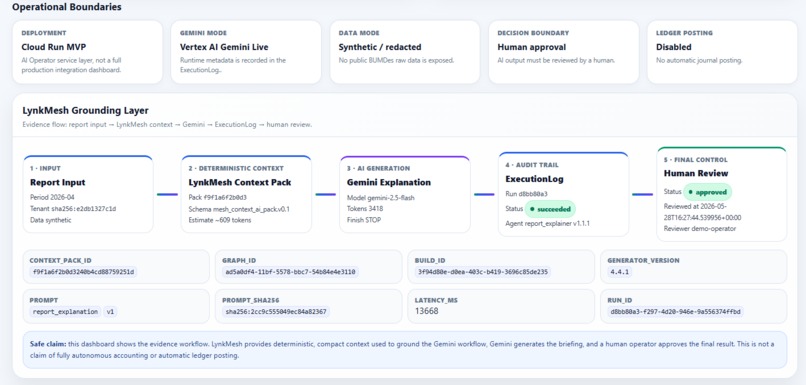This screenshot has height=385, width=806.
Task: Click the CONTEXT_PACK_ID value chip
Action: tap(83, 272)
